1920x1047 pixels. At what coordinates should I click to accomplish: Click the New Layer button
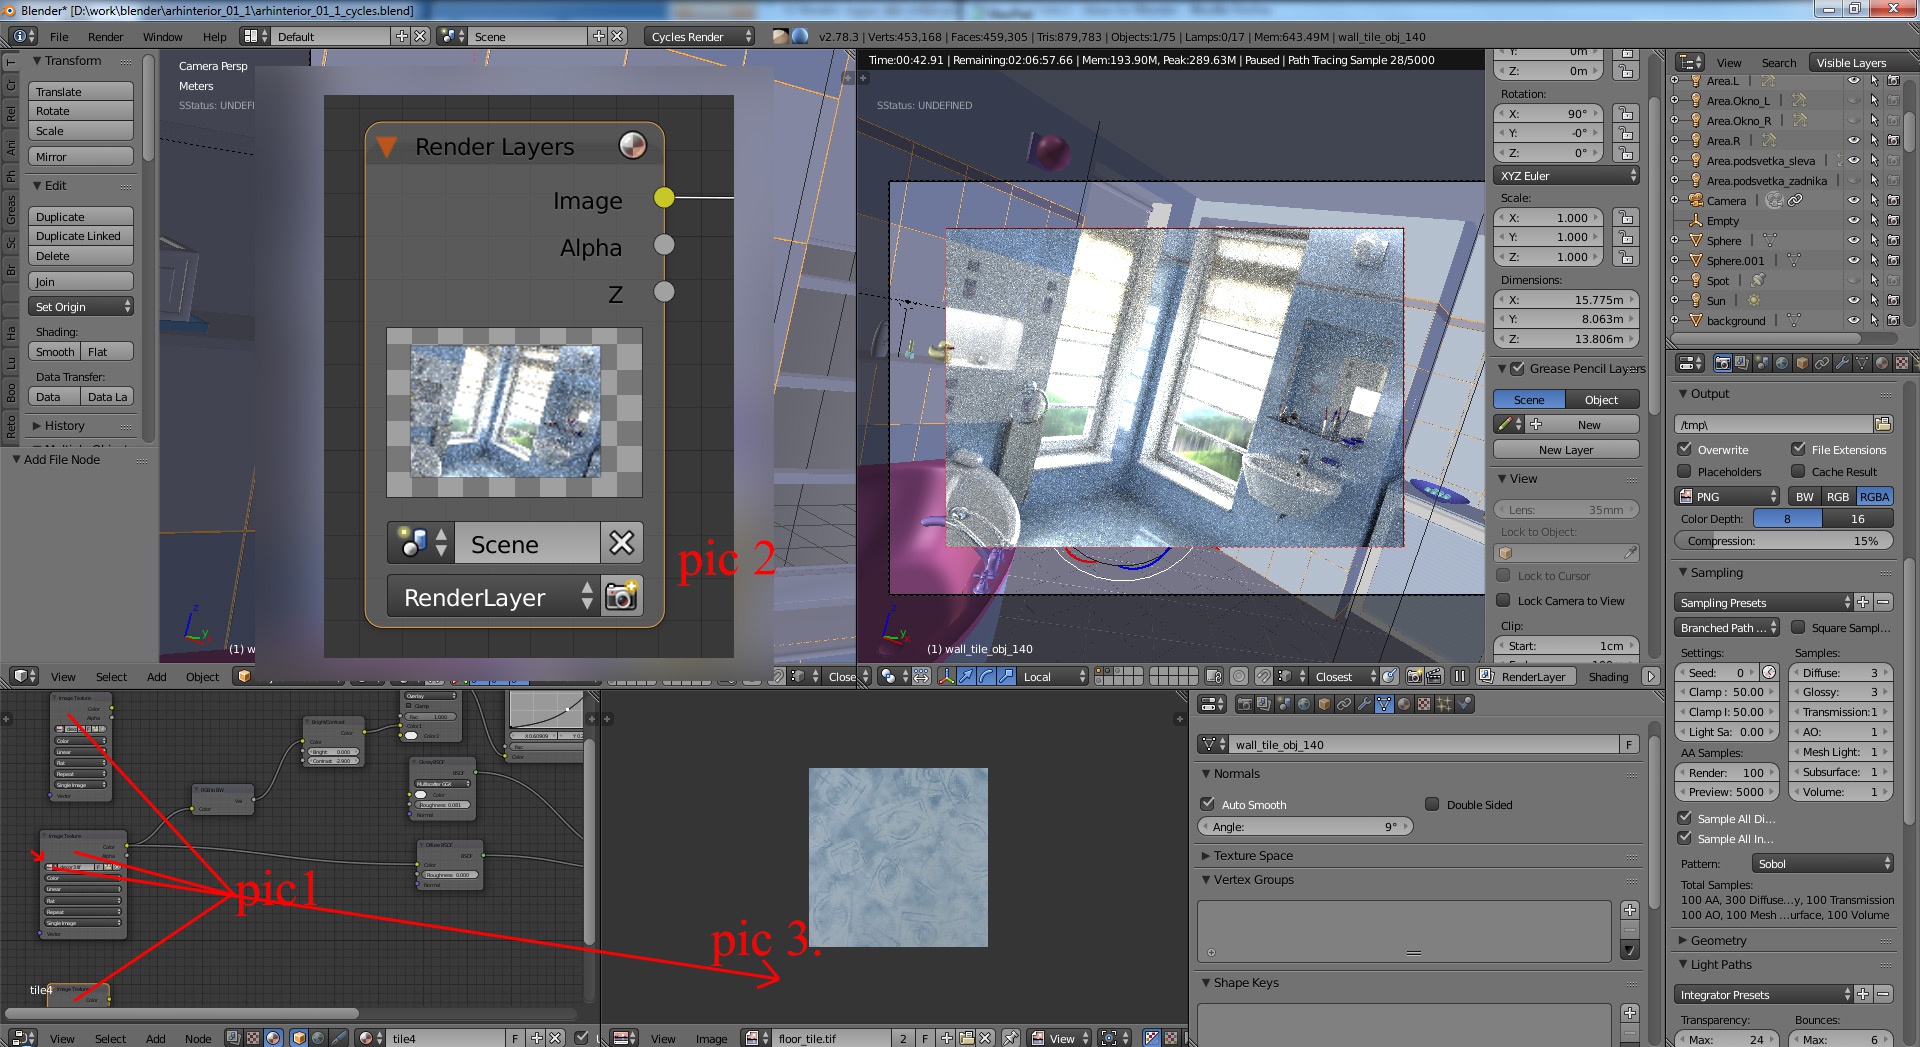tap(1566, 450)
